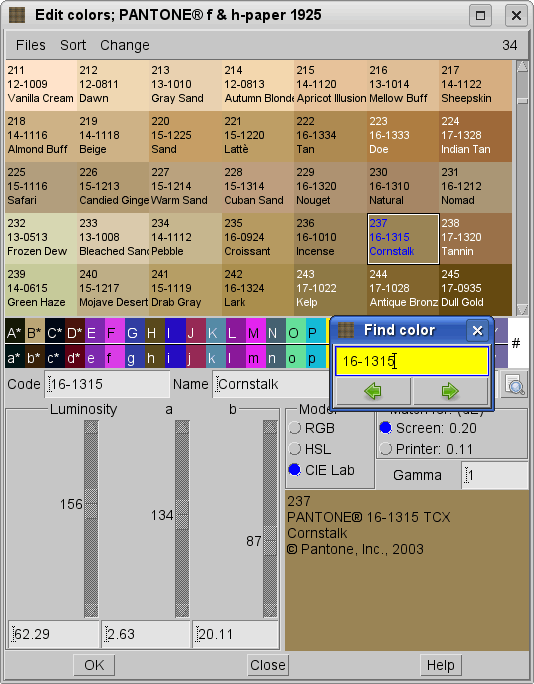Select the B* group tile
The height and width of the screenshot is (684, 534).
click(34, 333)
